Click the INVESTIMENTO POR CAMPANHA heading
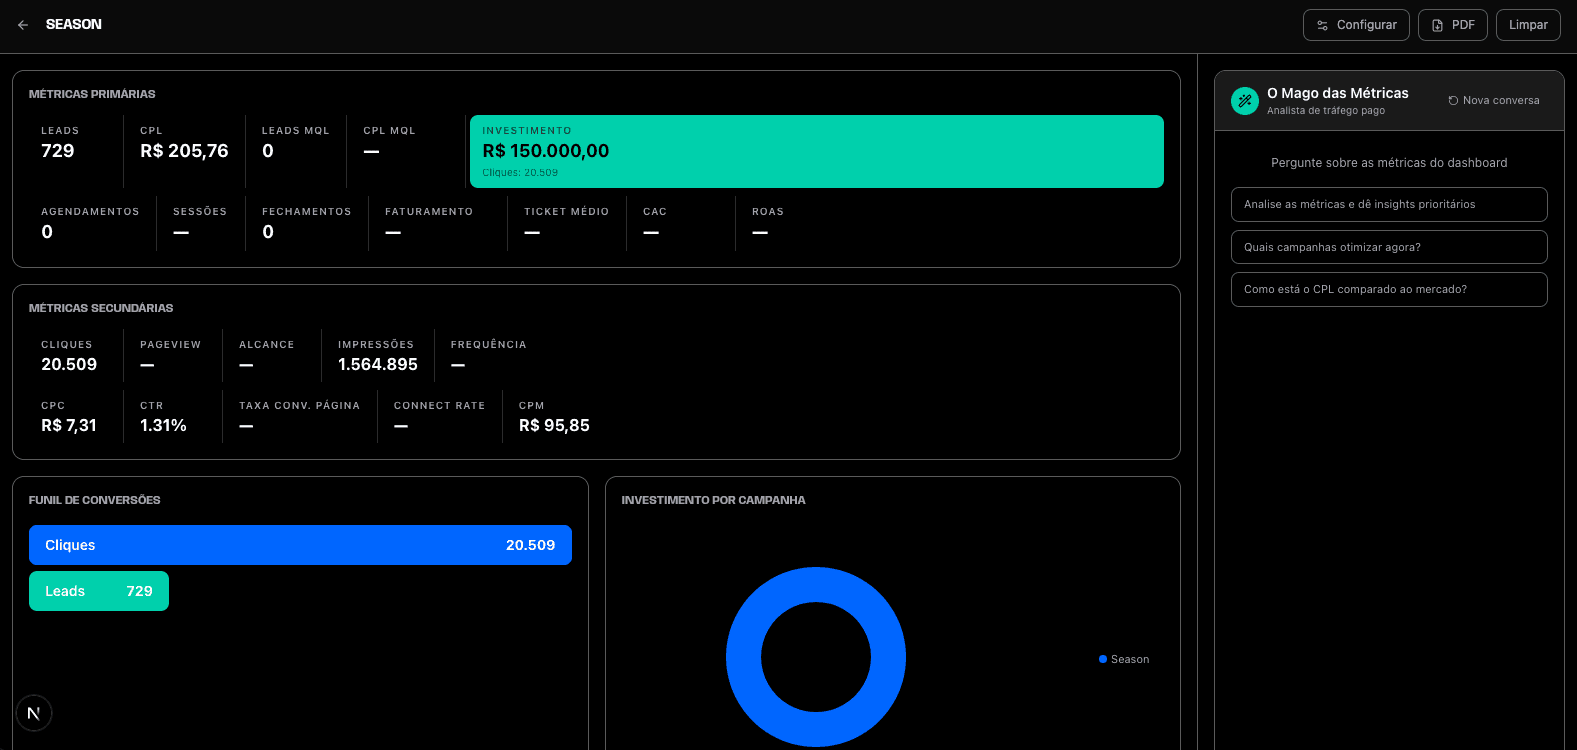 [713, 500]
